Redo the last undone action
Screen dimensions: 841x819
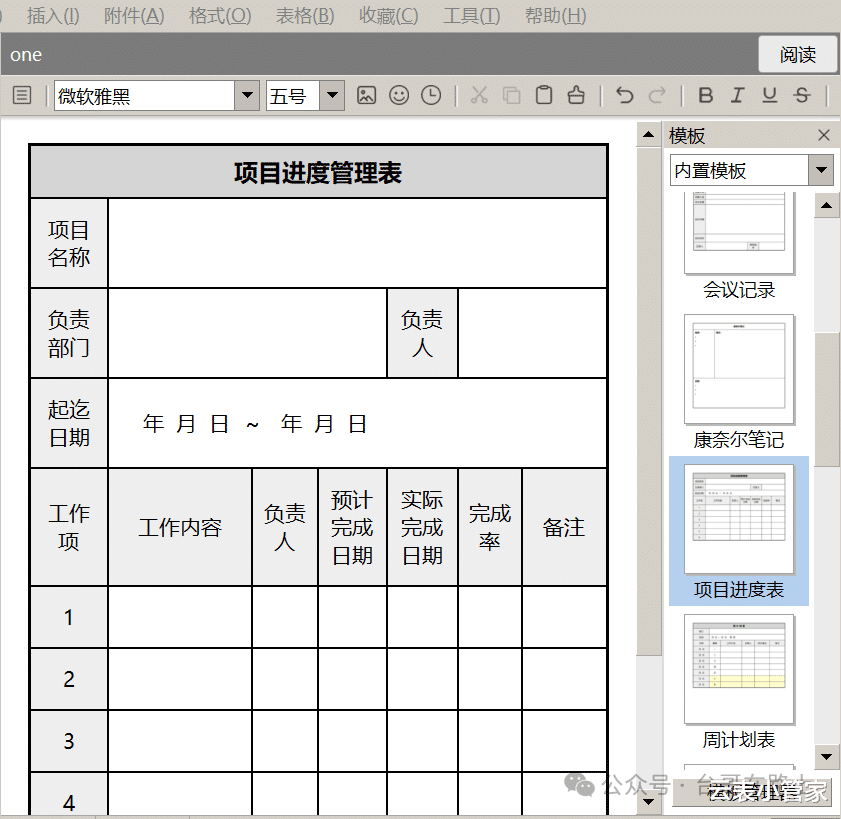(x=656, y=95)
